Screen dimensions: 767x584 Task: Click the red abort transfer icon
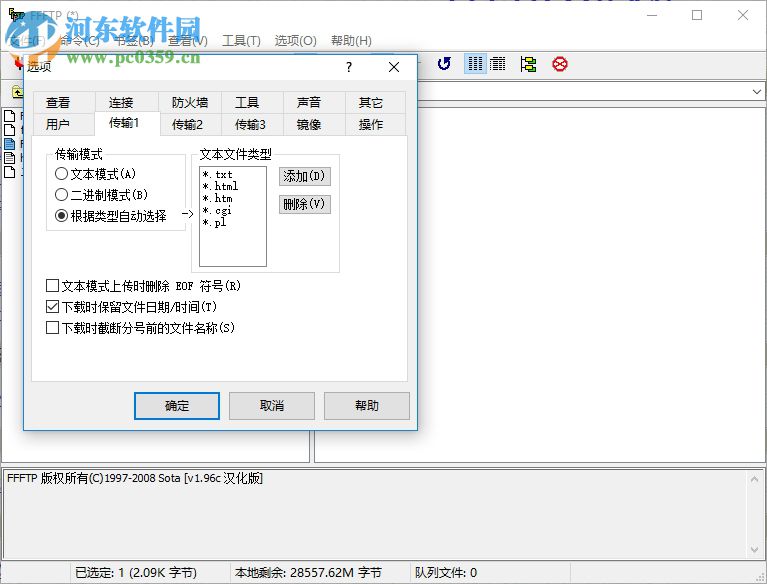coord(560,64)
